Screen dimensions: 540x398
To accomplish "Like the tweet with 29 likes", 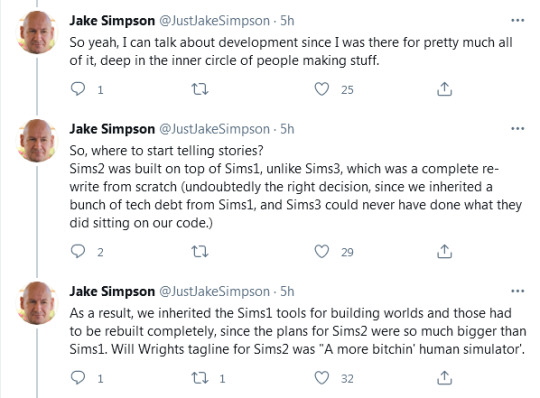I will pyautogui.click(x=322, y=251).
